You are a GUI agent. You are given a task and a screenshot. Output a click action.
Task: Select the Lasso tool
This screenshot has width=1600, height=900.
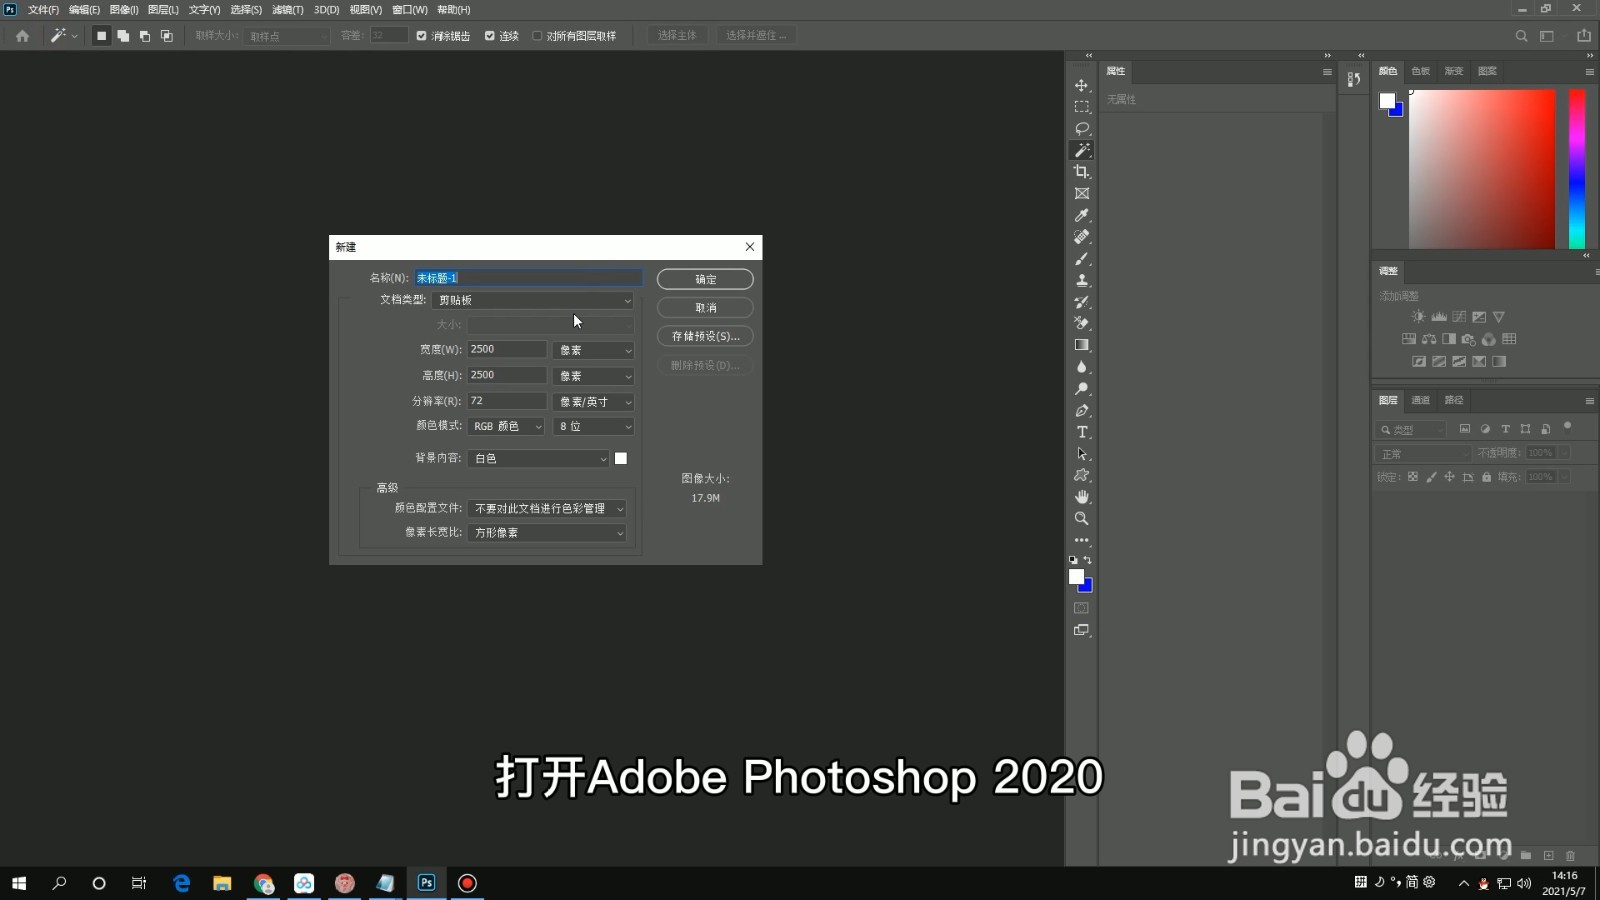coord(1081,129)
